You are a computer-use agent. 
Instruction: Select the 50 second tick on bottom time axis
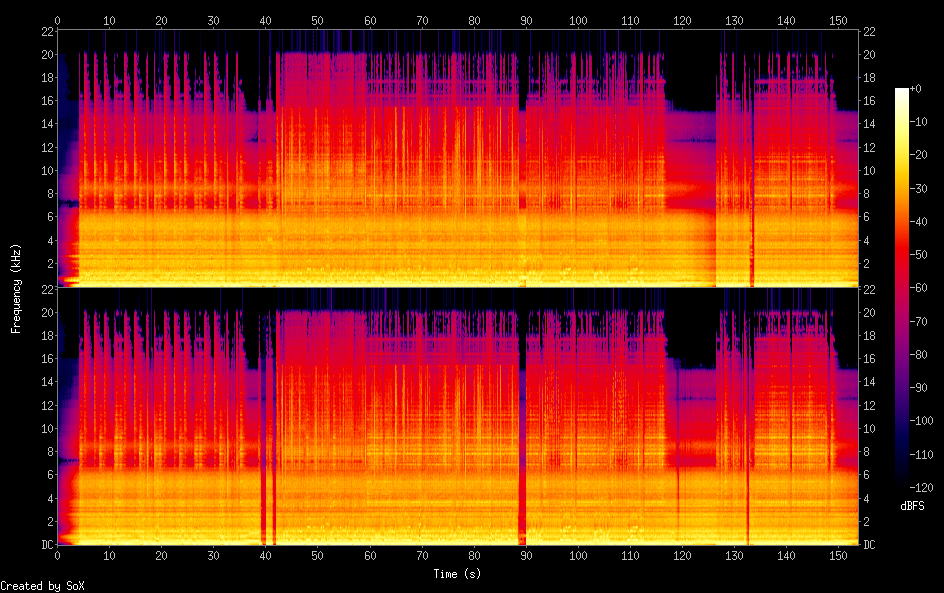point(317,556)
